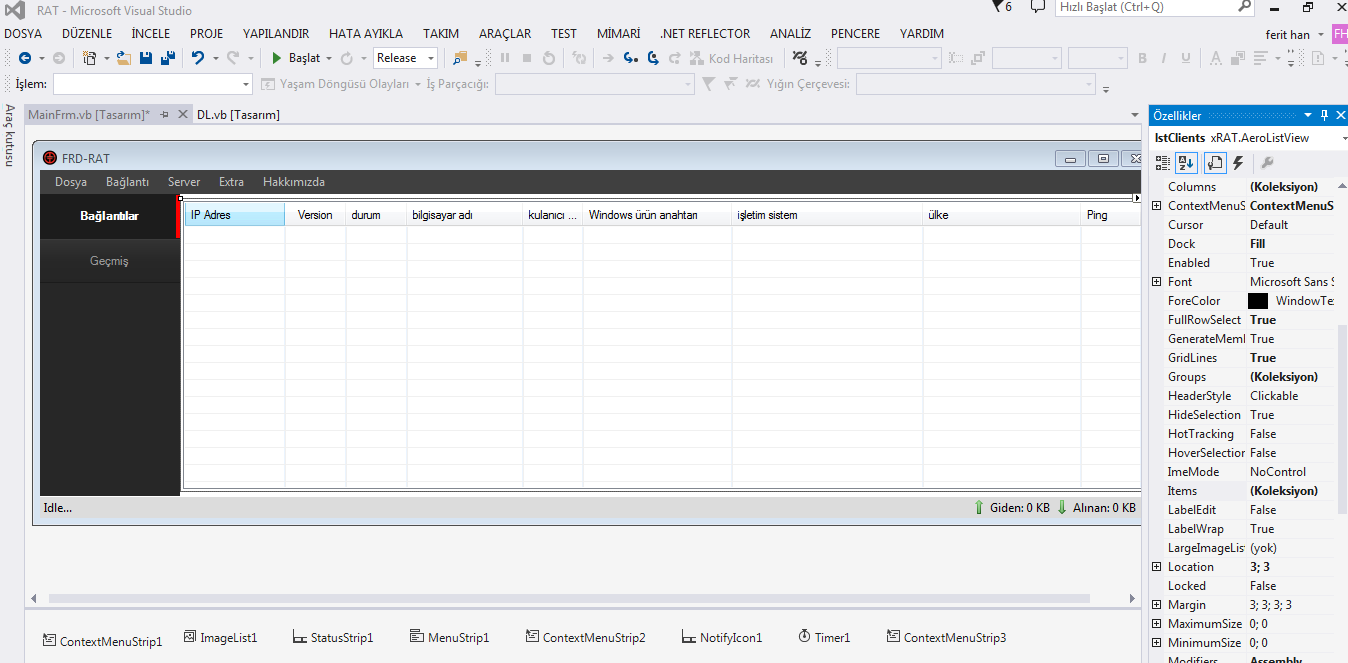This screenshot has width=1348, height=663.
Task: Click the black ForeColor swatch
Action: pyautogui.click(x=1258, y=301)
